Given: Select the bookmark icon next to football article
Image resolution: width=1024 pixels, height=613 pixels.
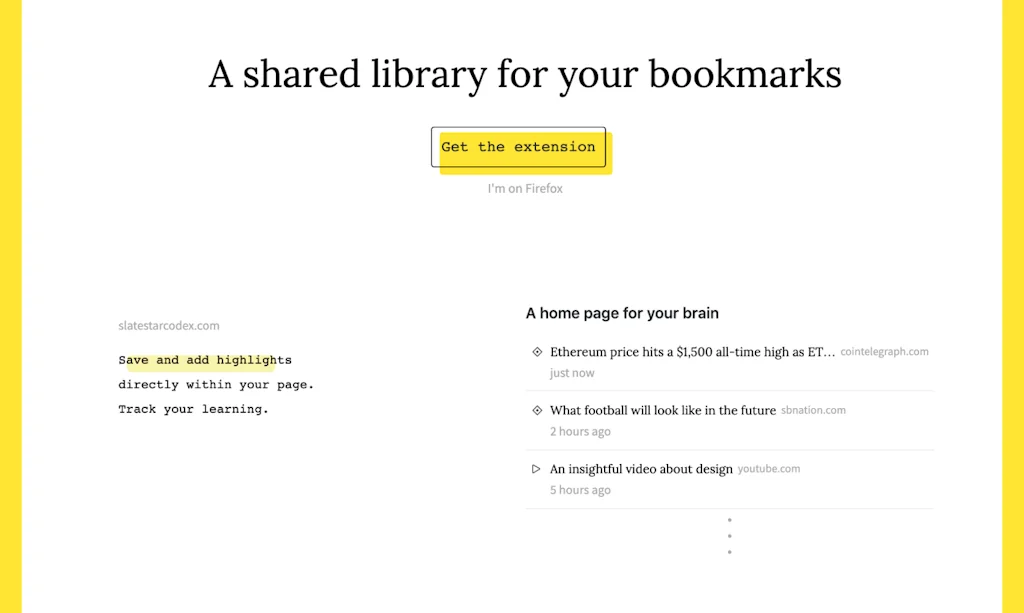Looking at the screenshot, I should 535,410.
